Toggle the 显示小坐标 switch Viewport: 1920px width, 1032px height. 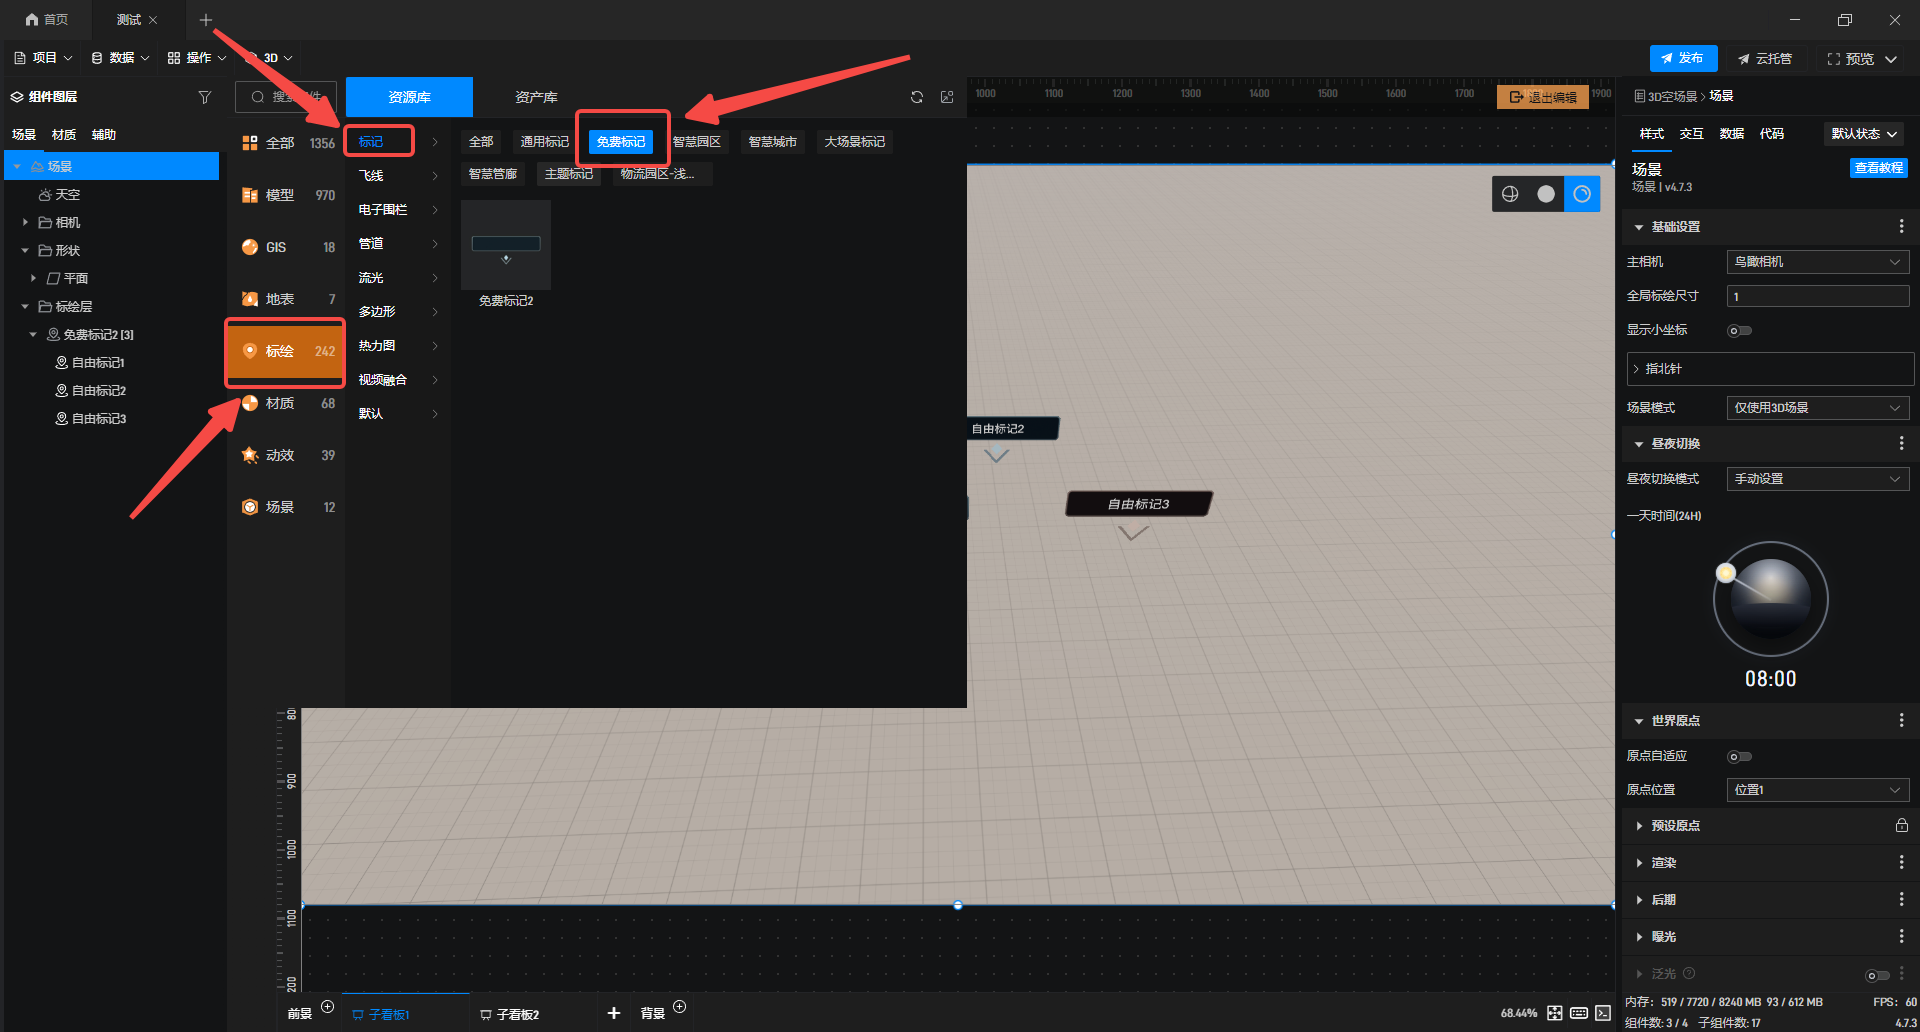pos(1739,330)
